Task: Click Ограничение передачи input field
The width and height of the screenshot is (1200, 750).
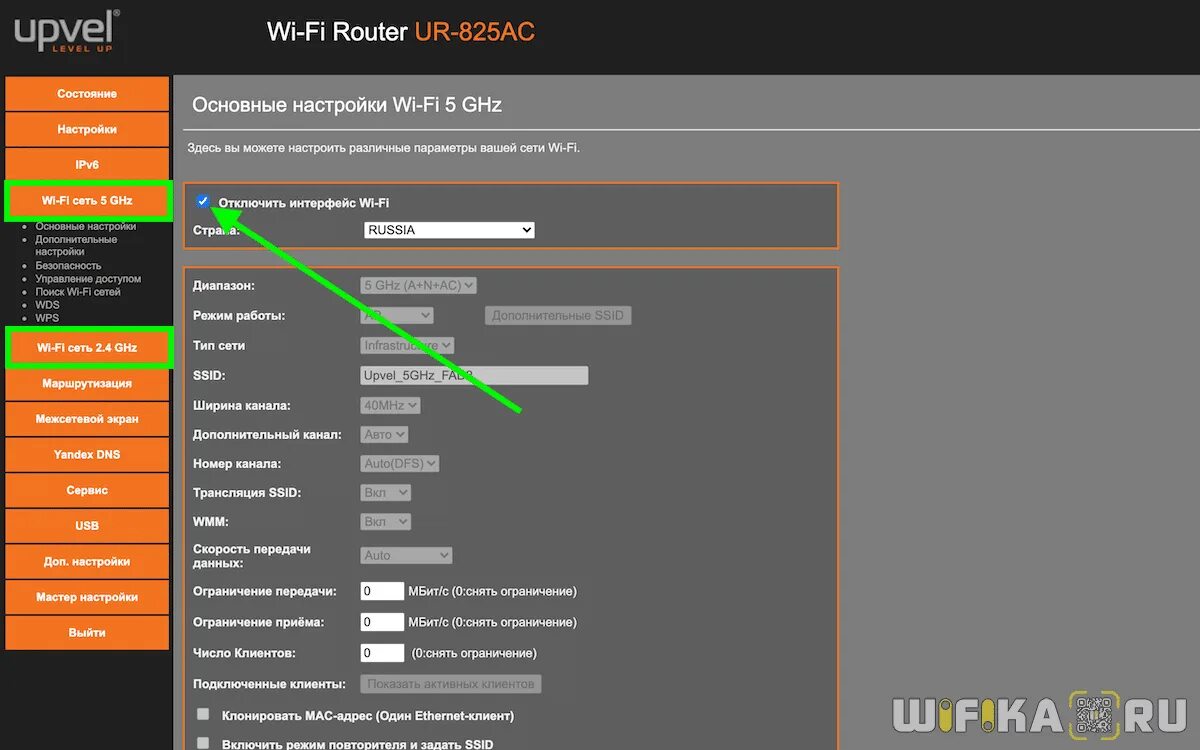Action: pyautogui.click(x=382, y=591)
